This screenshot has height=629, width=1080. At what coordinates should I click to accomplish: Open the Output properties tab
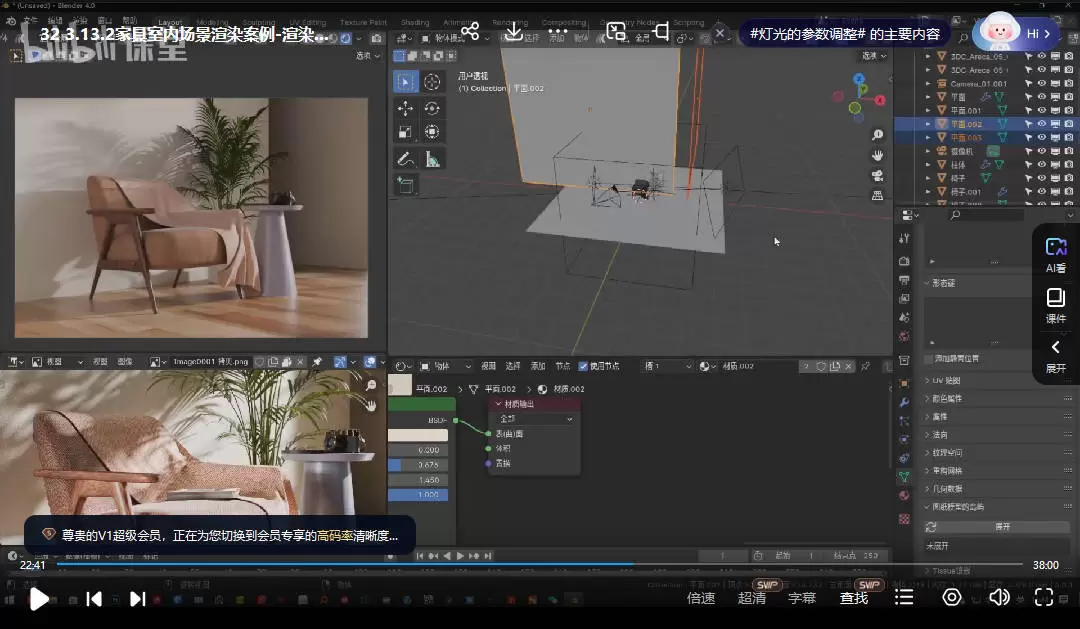pos(904,280)
